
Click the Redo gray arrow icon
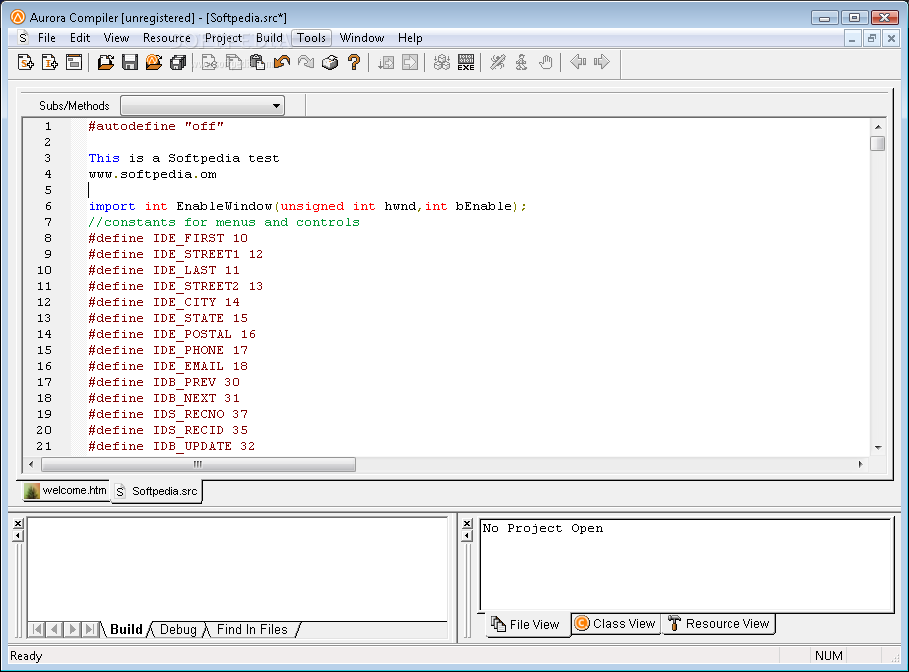point(306,62)
